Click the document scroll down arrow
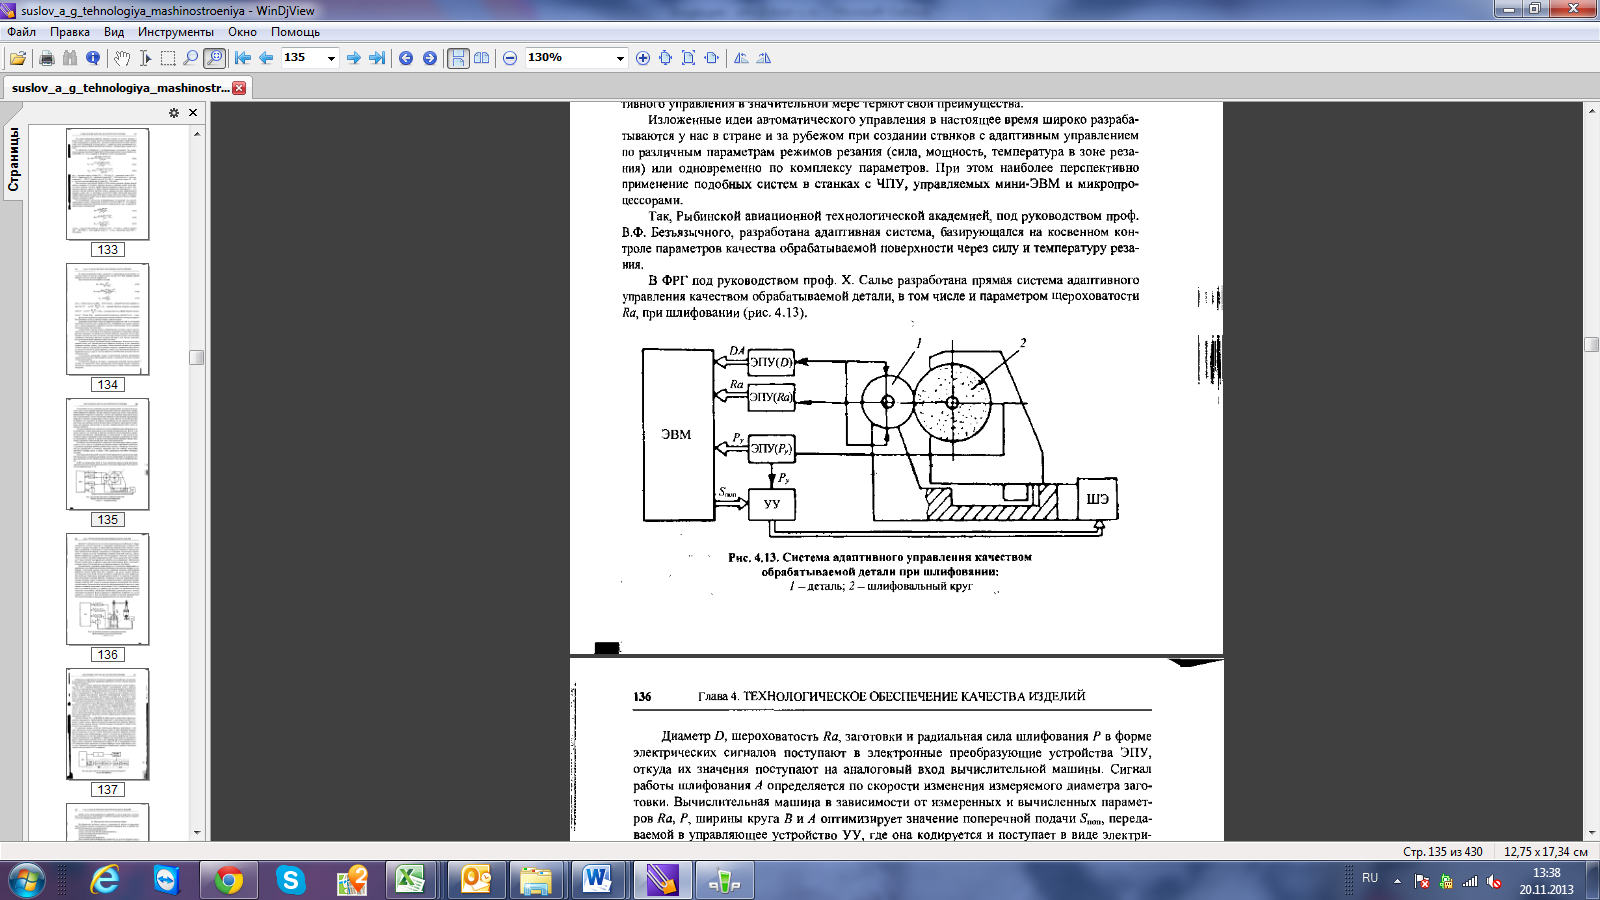 click(1592, 833)
